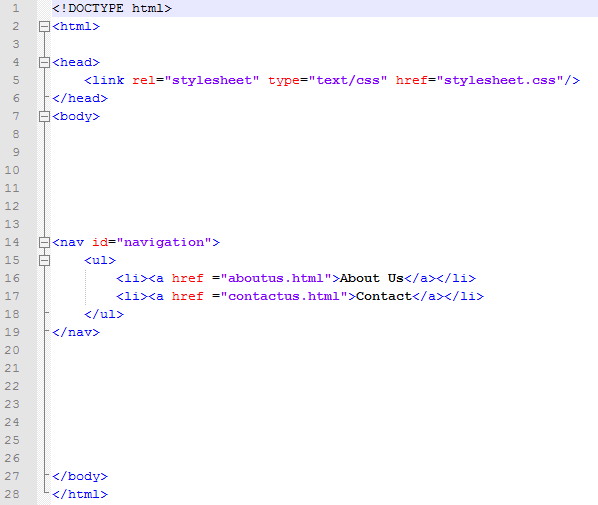Click the text/css type attribute value

(348, 80)
